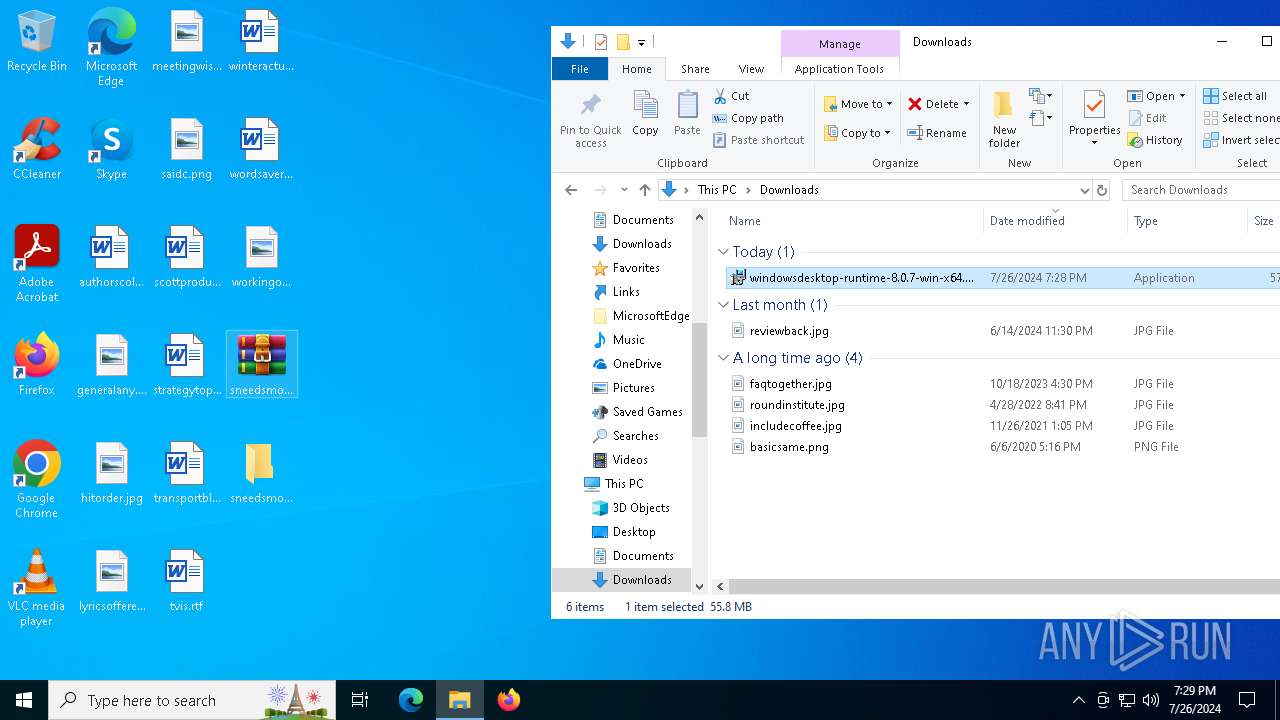The image size is (1280, 720).
Task: Click Edge icon in taskbar
Action: click(x=411, y=700)
